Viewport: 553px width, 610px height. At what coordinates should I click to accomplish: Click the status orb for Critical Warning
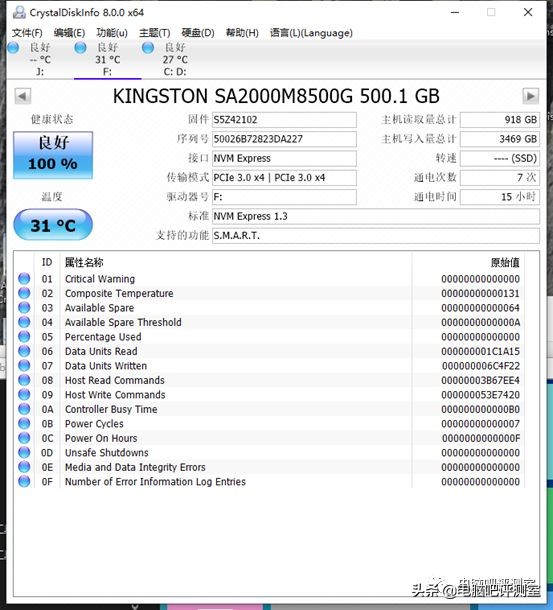(24, 279)
